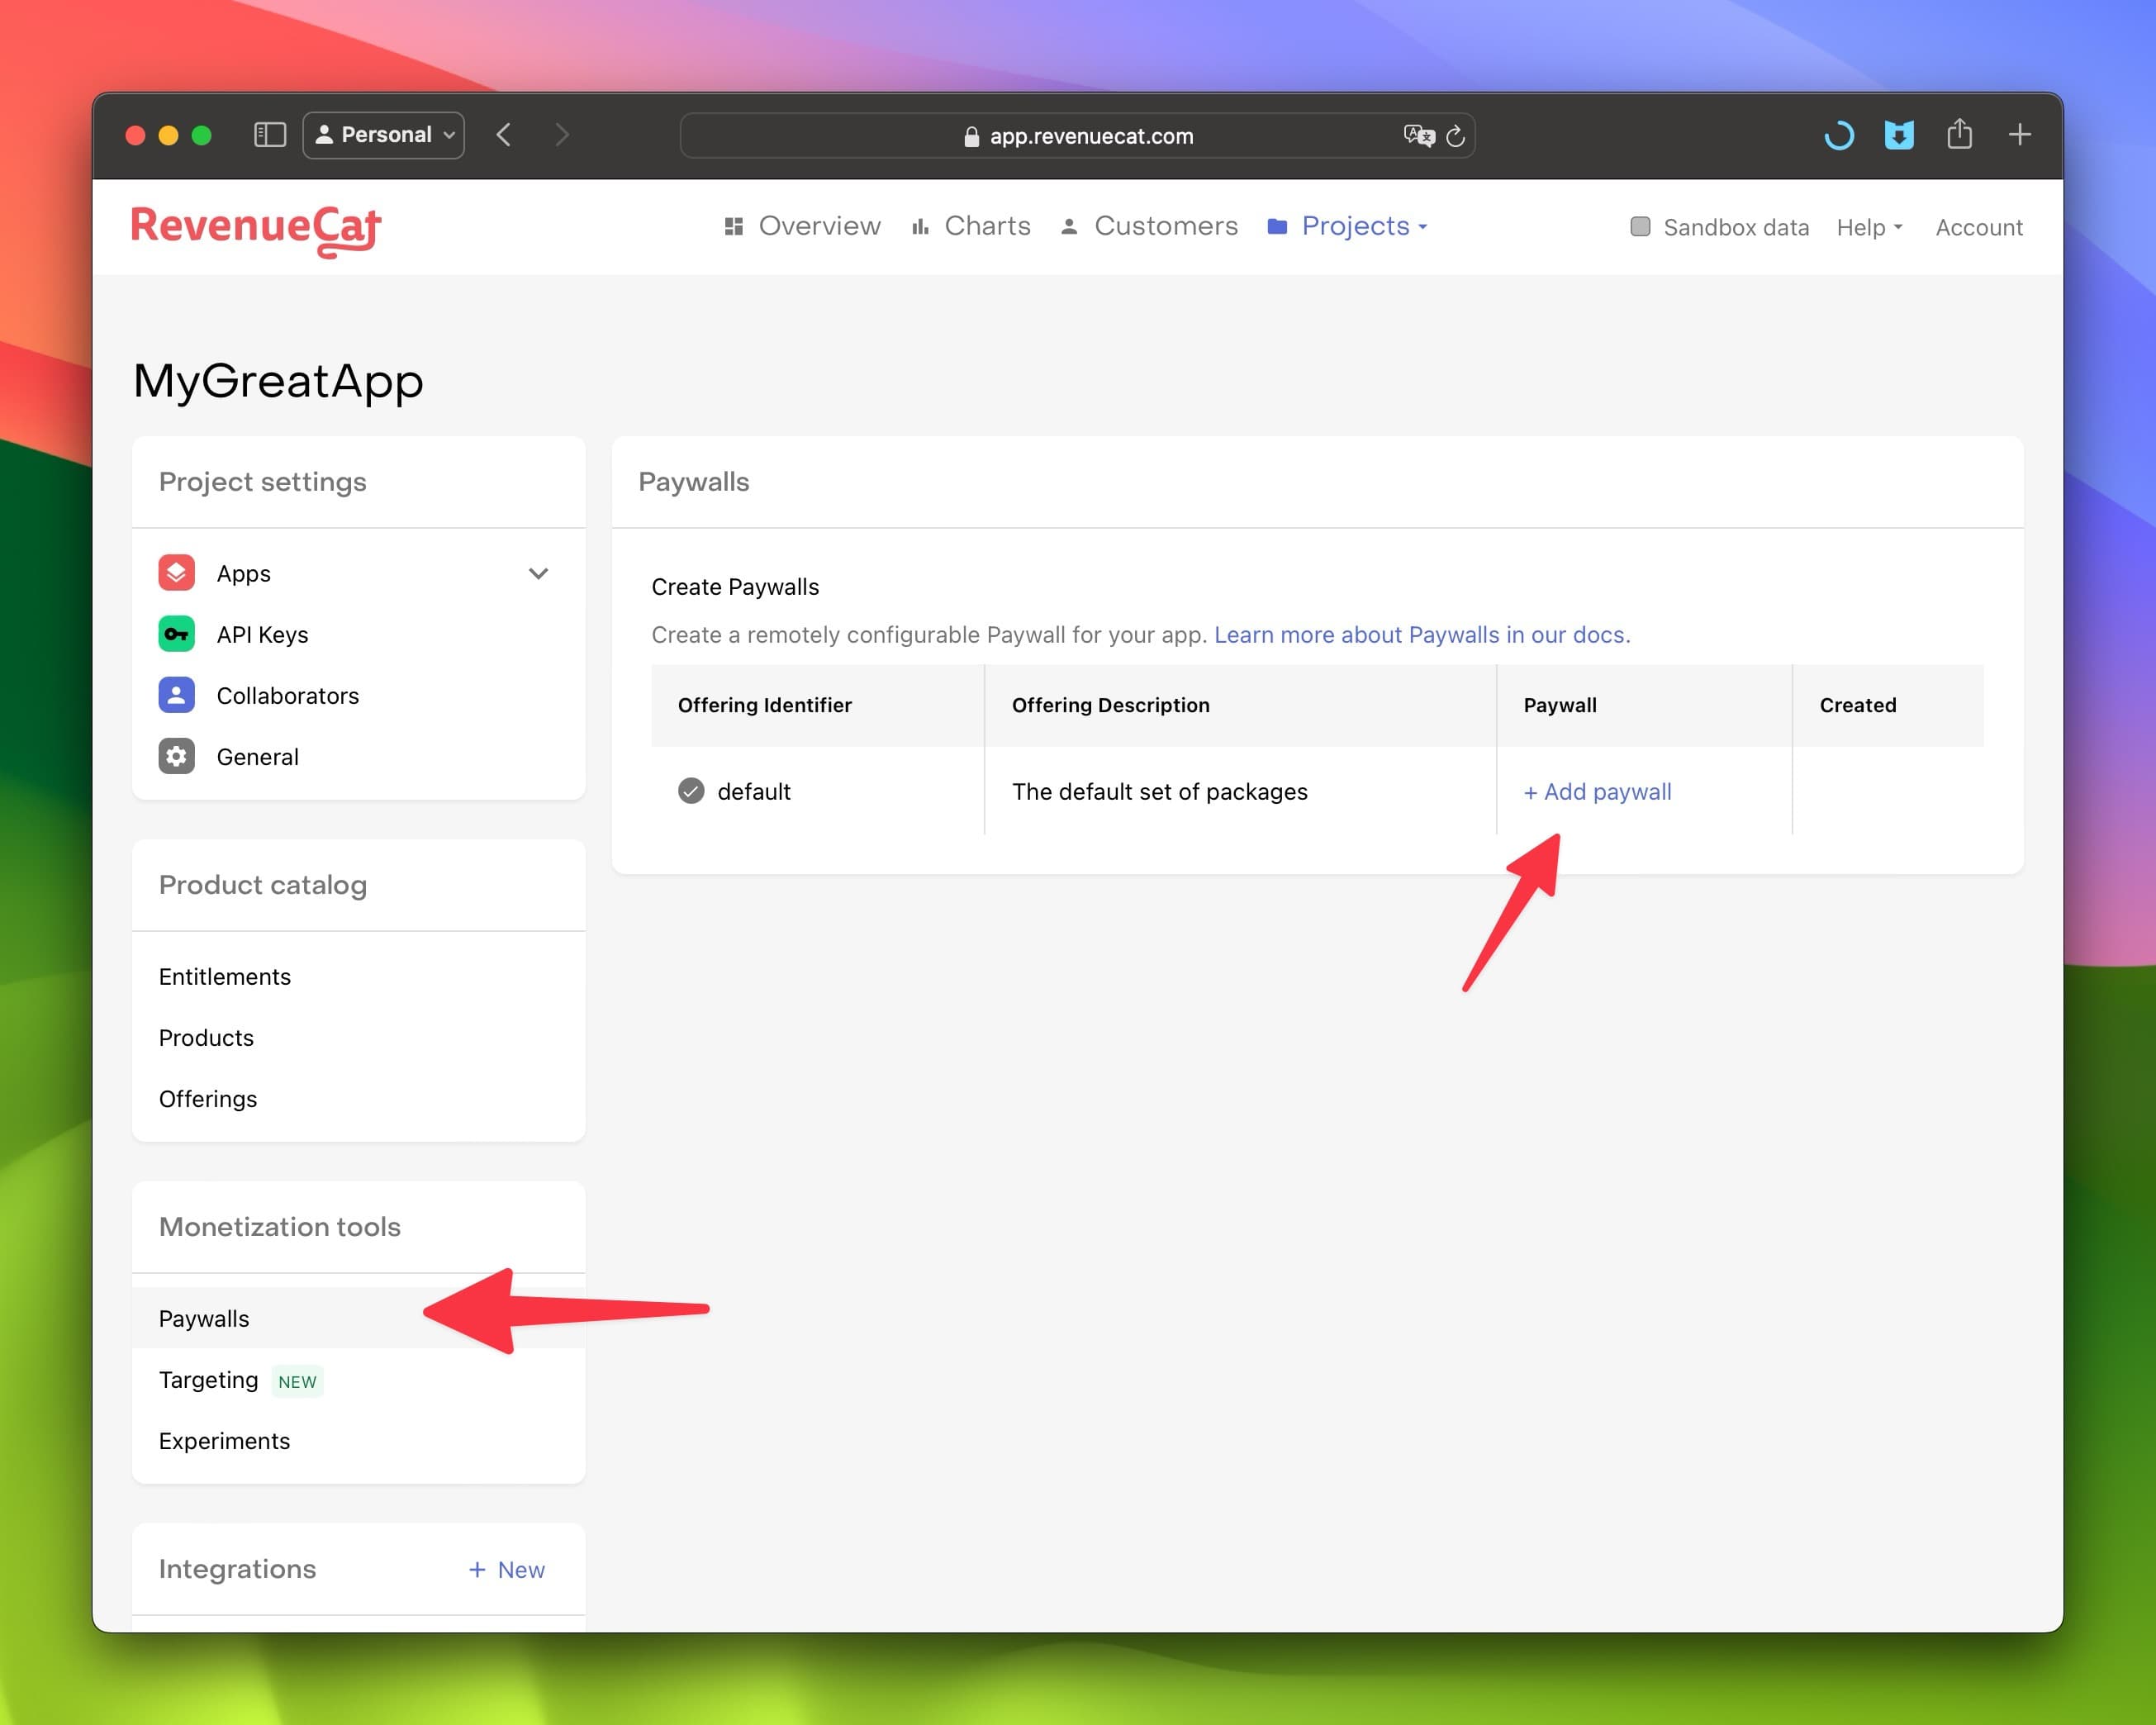Click the Customers person icon
The width and height of the screenshot is (2156, 1725).
click(x=1069, y=227)
